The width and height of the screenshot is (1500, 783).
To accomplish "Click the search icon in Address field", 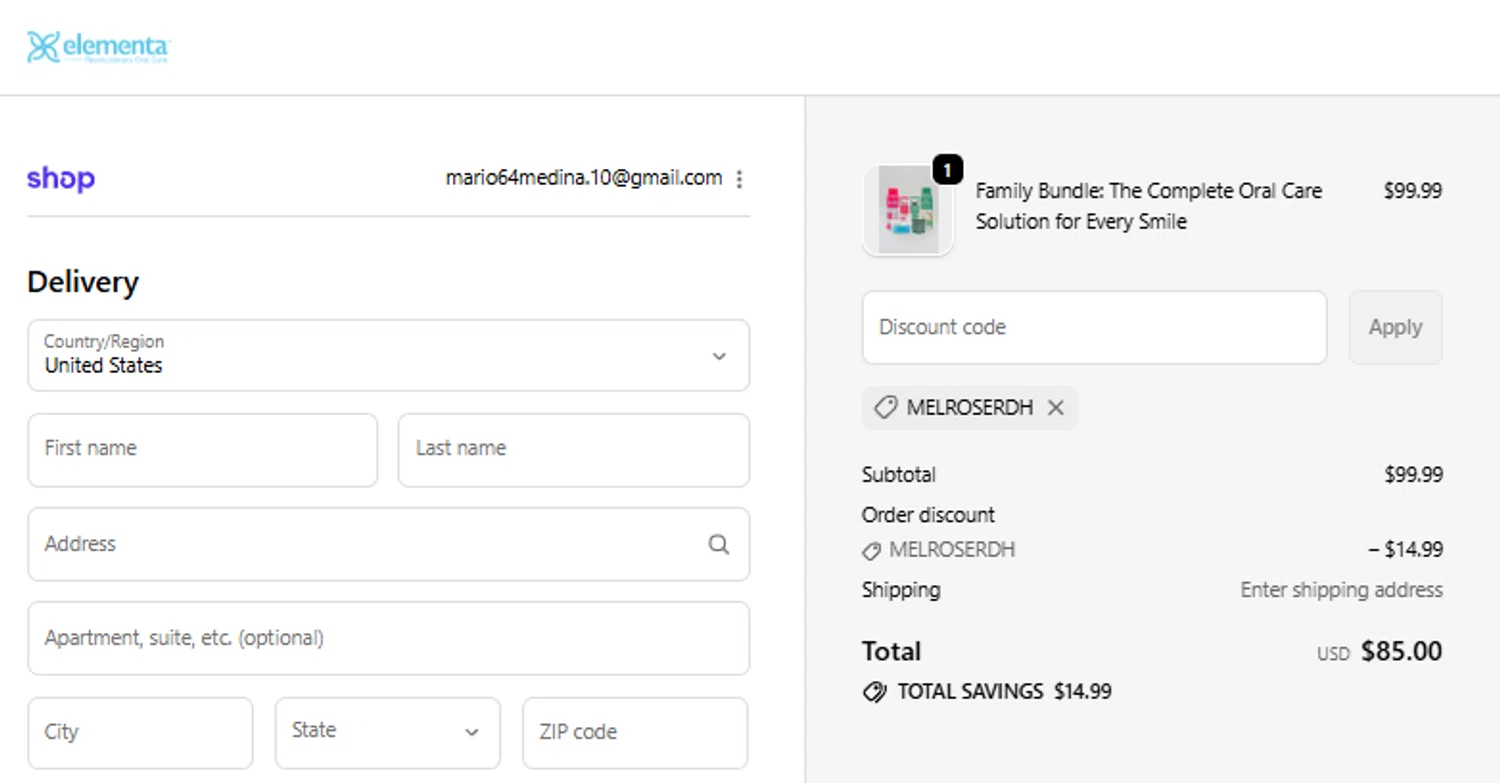I will [718, 544].
